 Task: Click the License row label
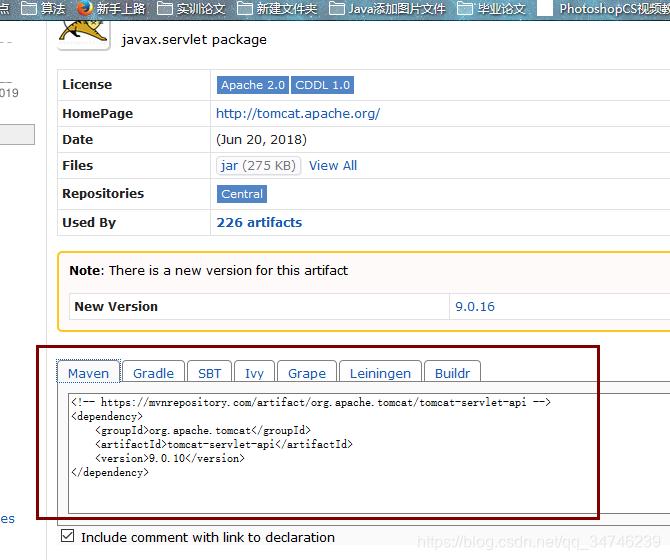click(87, 84)
